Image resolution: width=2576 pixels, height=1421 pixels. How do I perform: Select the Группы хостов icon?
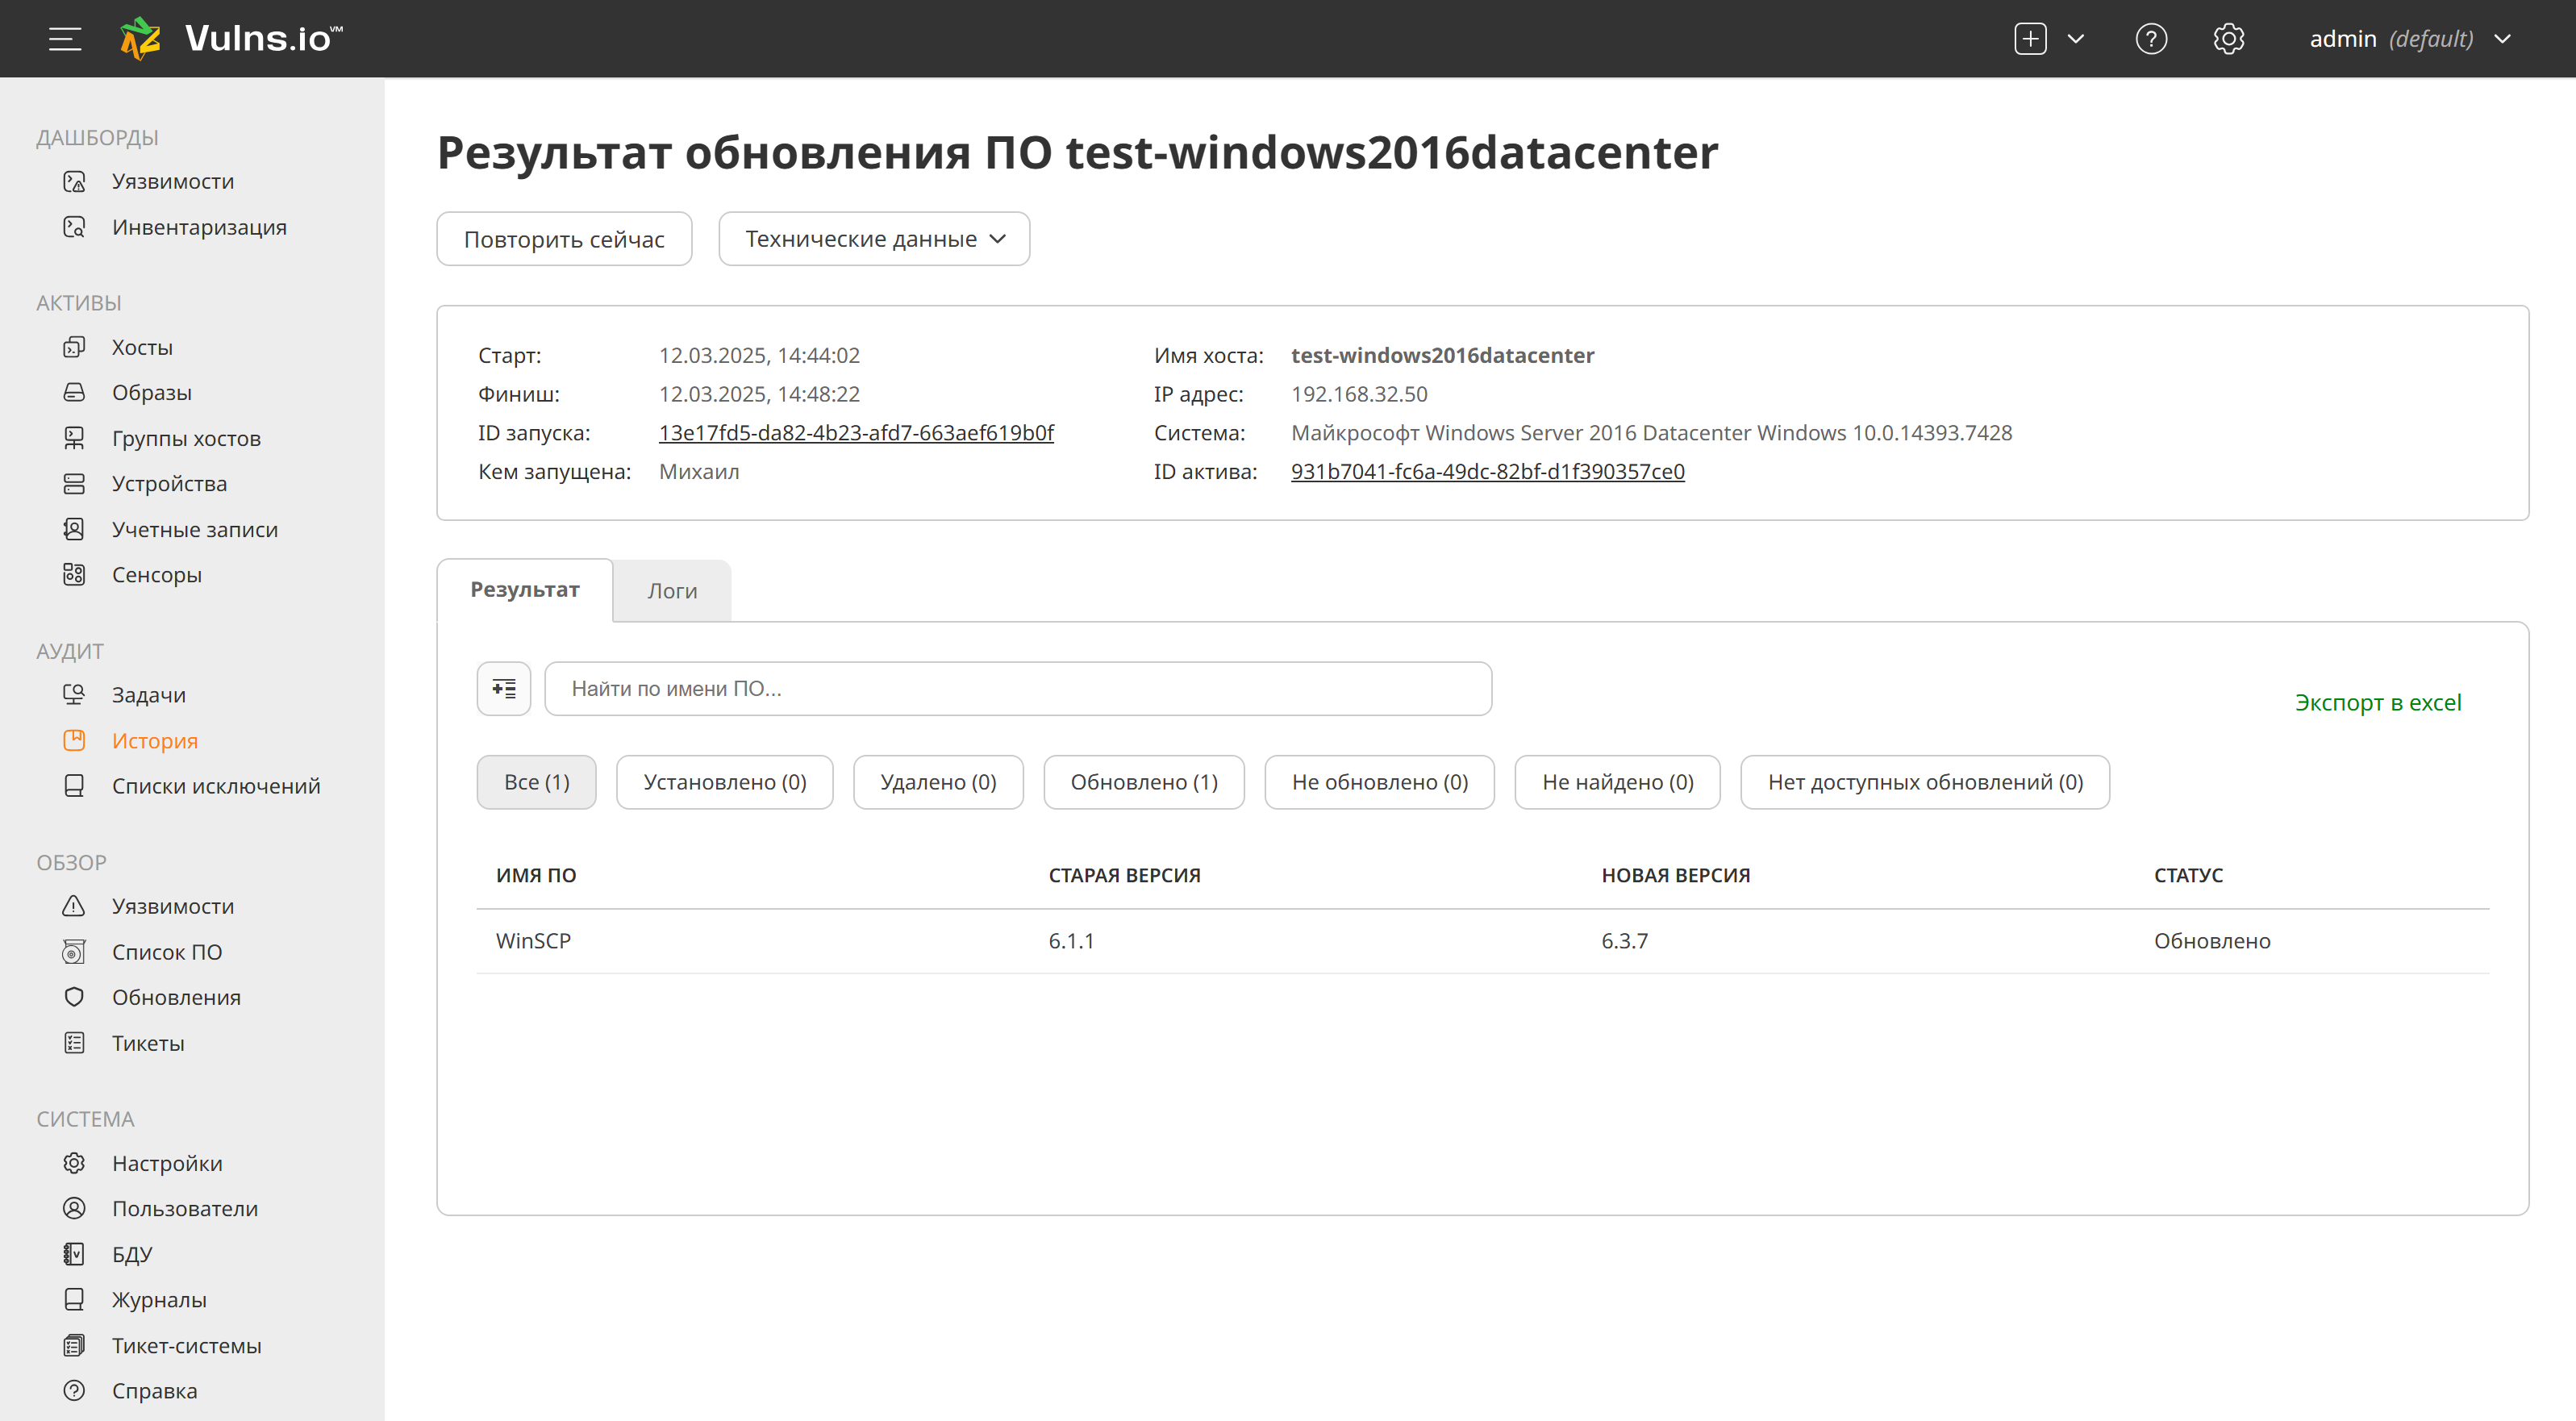tap(74, 438)
